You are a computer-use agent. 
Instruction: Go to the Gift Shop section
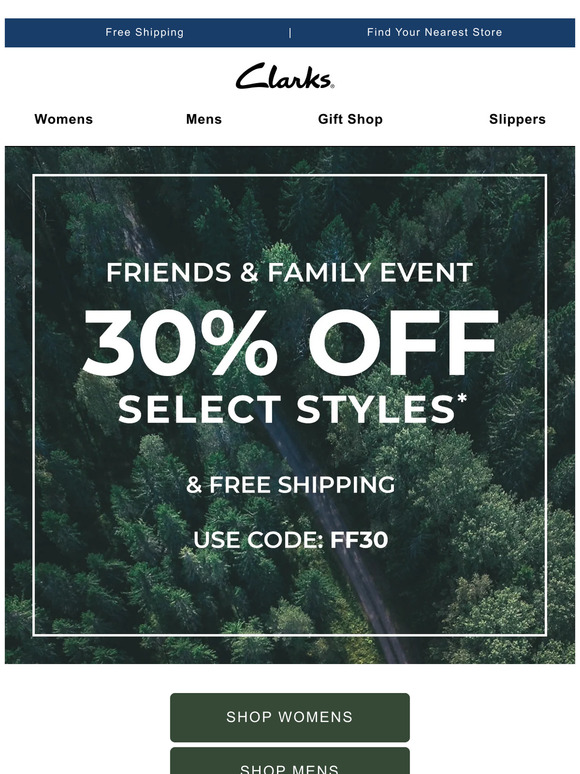tap(350, 119)
